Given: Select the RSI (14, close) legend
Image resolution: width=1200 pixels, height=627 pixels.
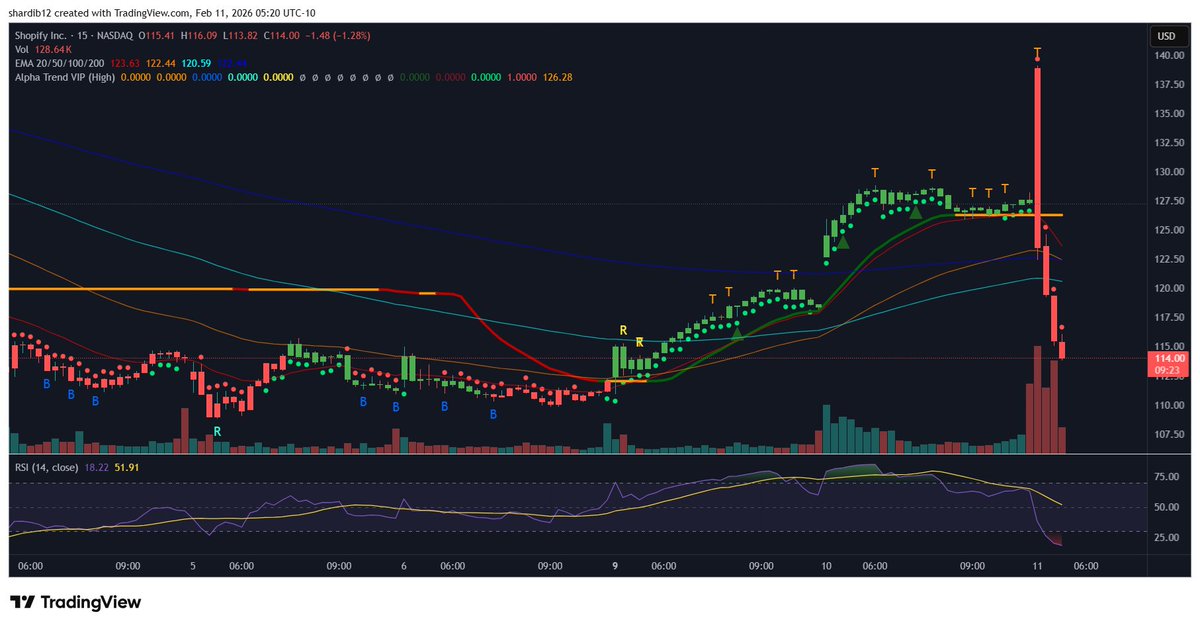Looking at the screenshot, I should point(48,466).
